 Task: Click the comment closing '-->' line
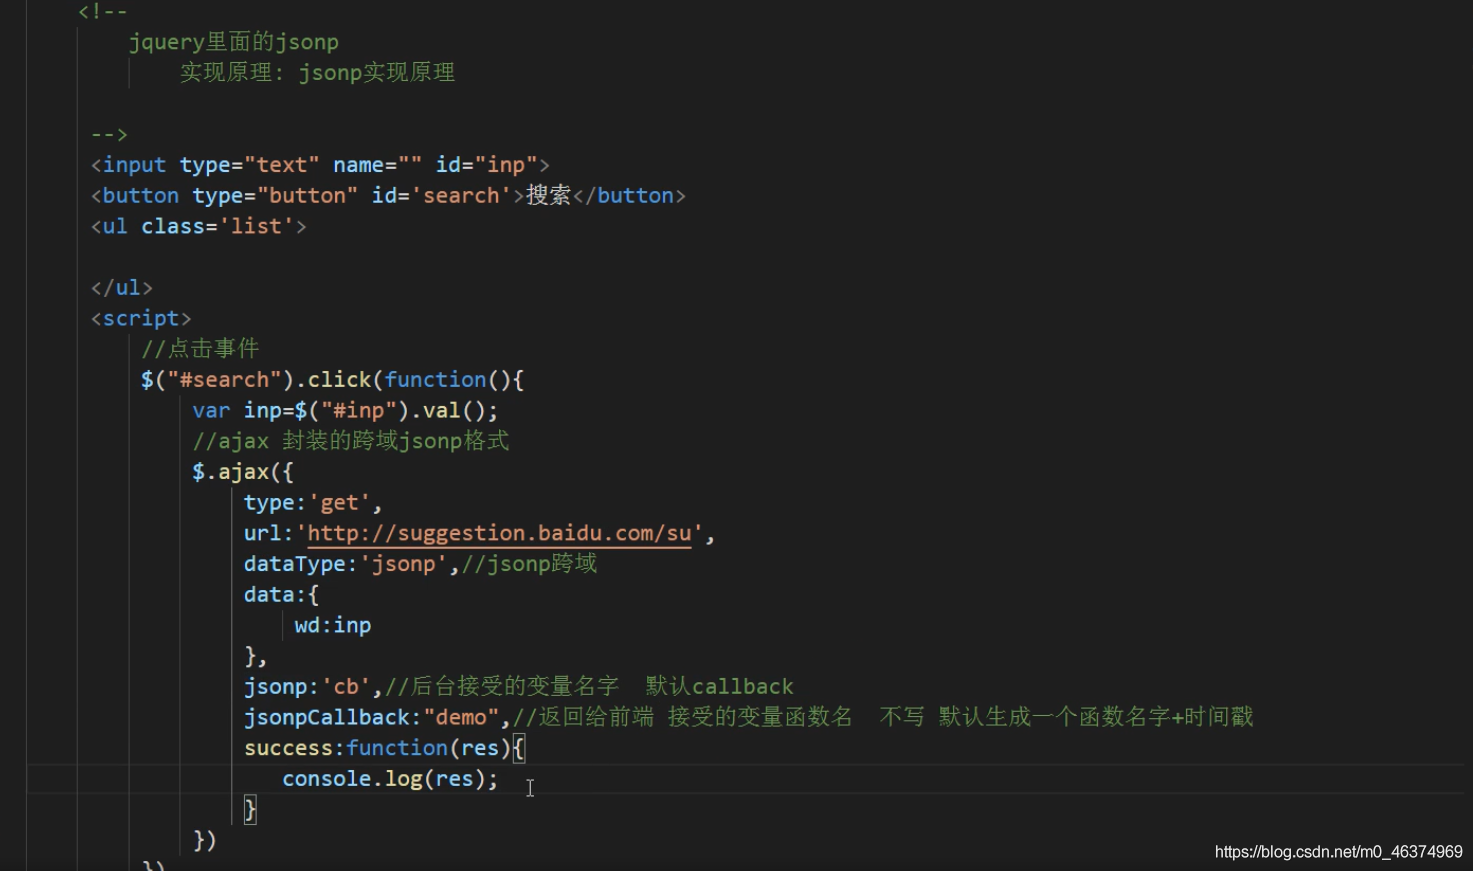tap(109, 134)
